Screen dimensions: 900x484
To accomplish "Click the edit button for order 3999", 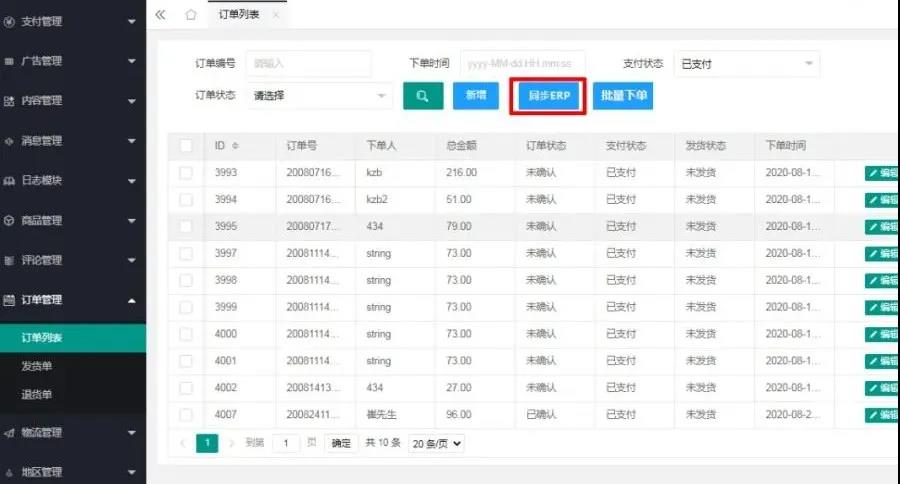I will coord(882,307).
